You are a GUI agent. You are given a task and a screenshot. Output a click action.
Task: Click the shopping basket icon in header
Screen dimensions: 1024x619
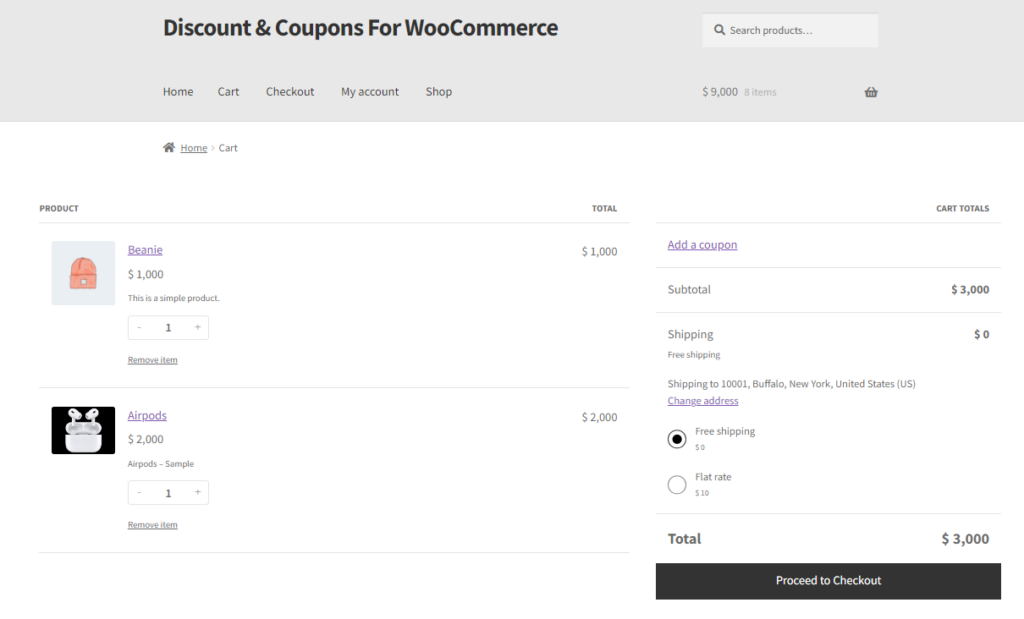click(x=871, y=92)
